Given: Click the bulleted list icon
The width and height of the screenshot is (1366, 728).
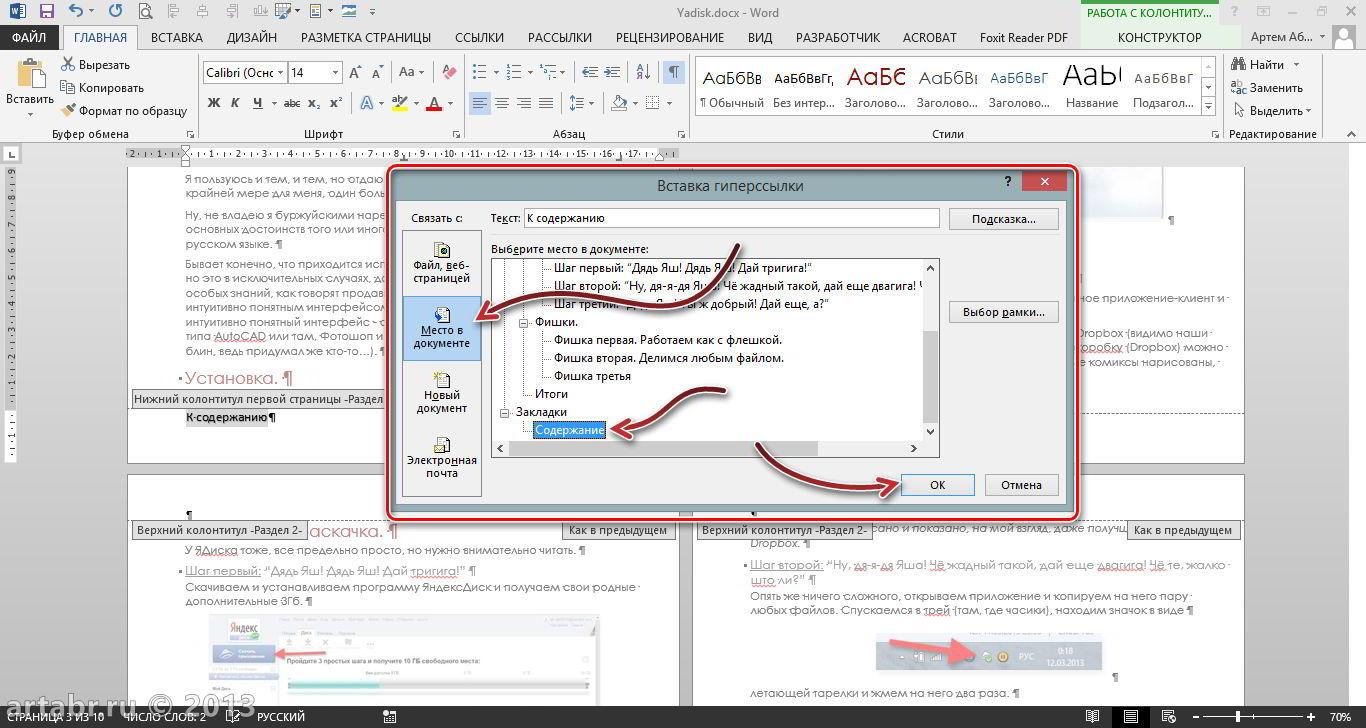Looking at the screenshot, I should point(480,73).
